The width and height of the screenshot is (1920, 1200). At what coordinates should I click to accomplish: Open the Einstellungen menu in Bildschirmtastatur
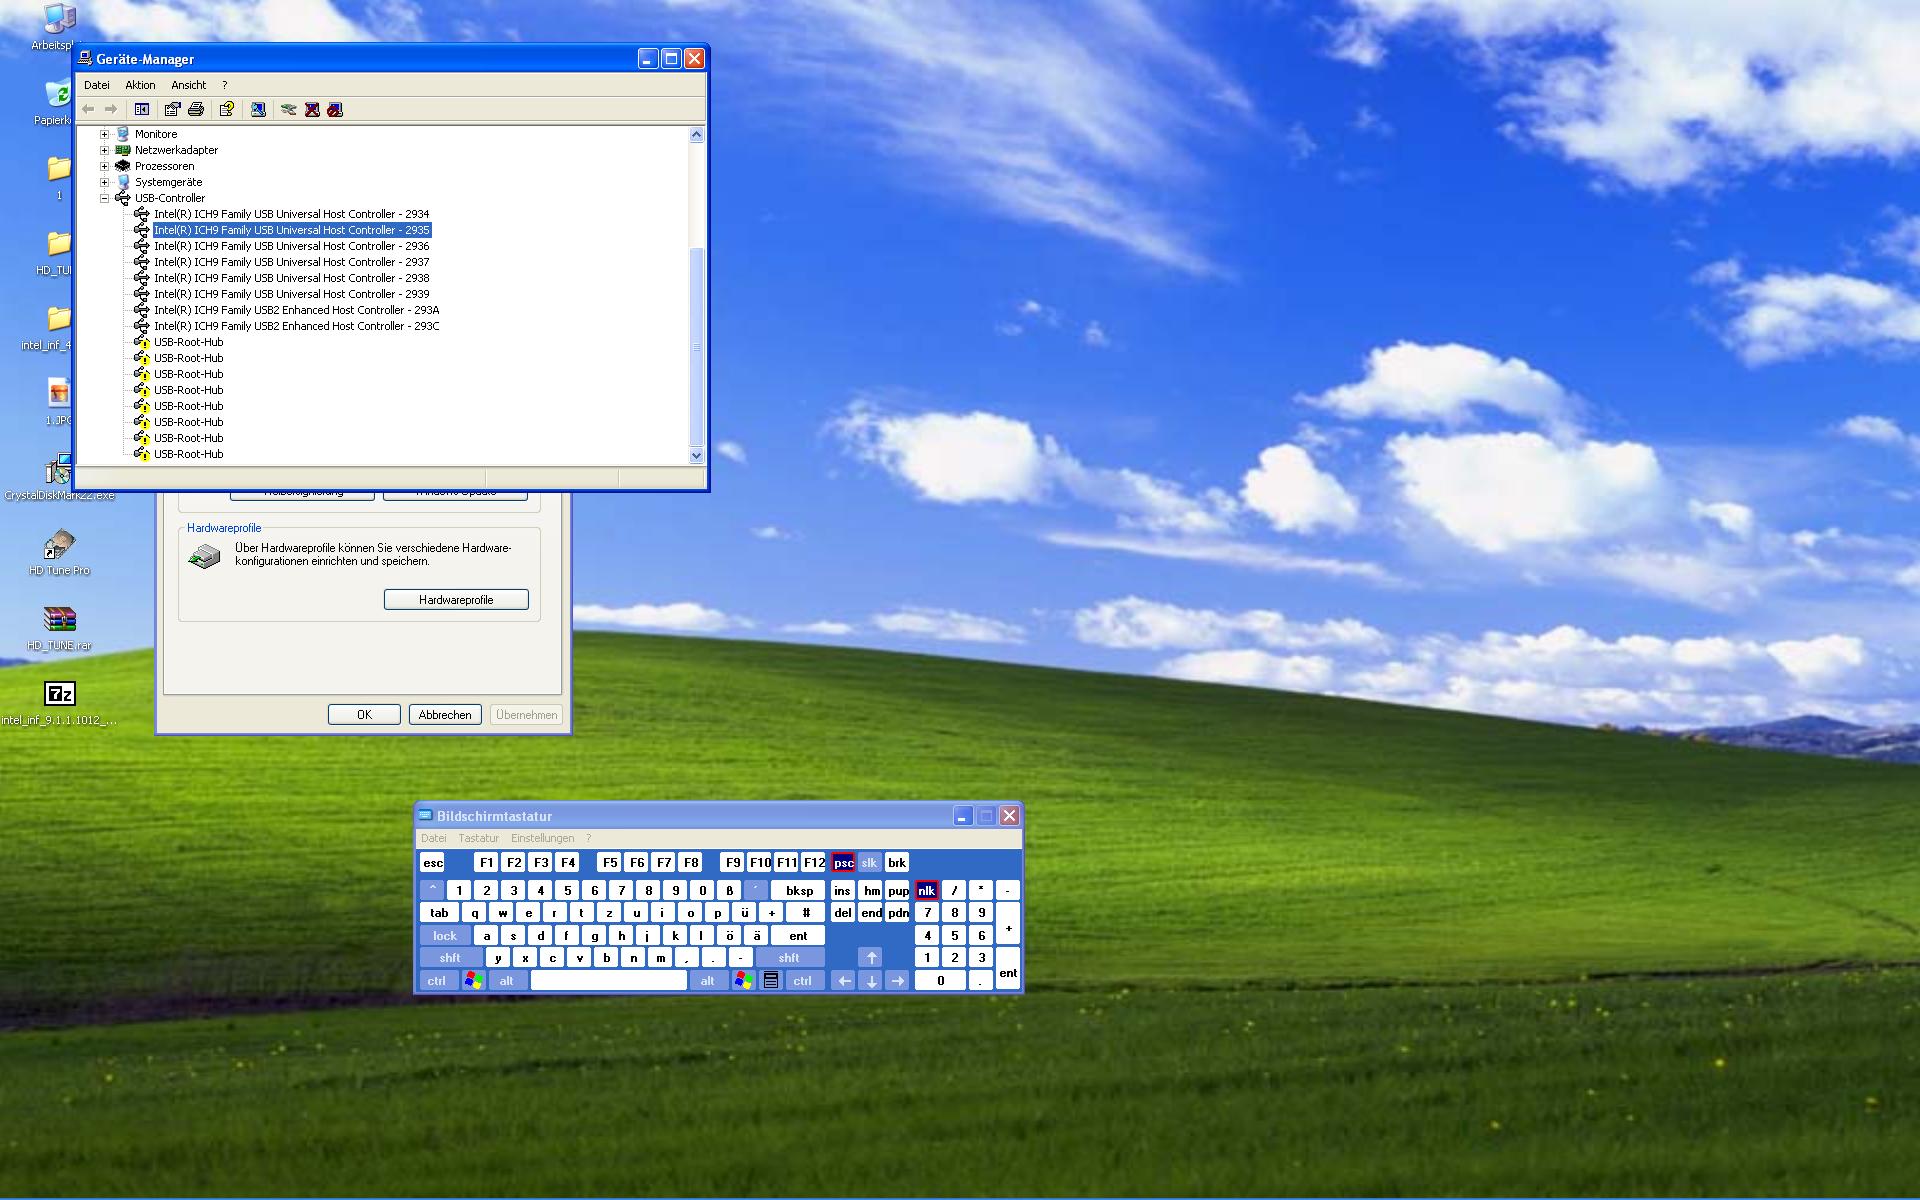[542, 838]
